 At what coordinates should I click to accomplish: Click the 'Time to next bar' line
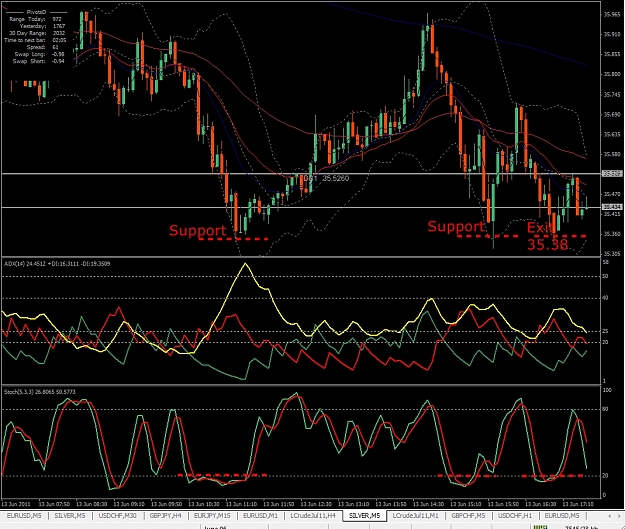[x=35, y=40]
